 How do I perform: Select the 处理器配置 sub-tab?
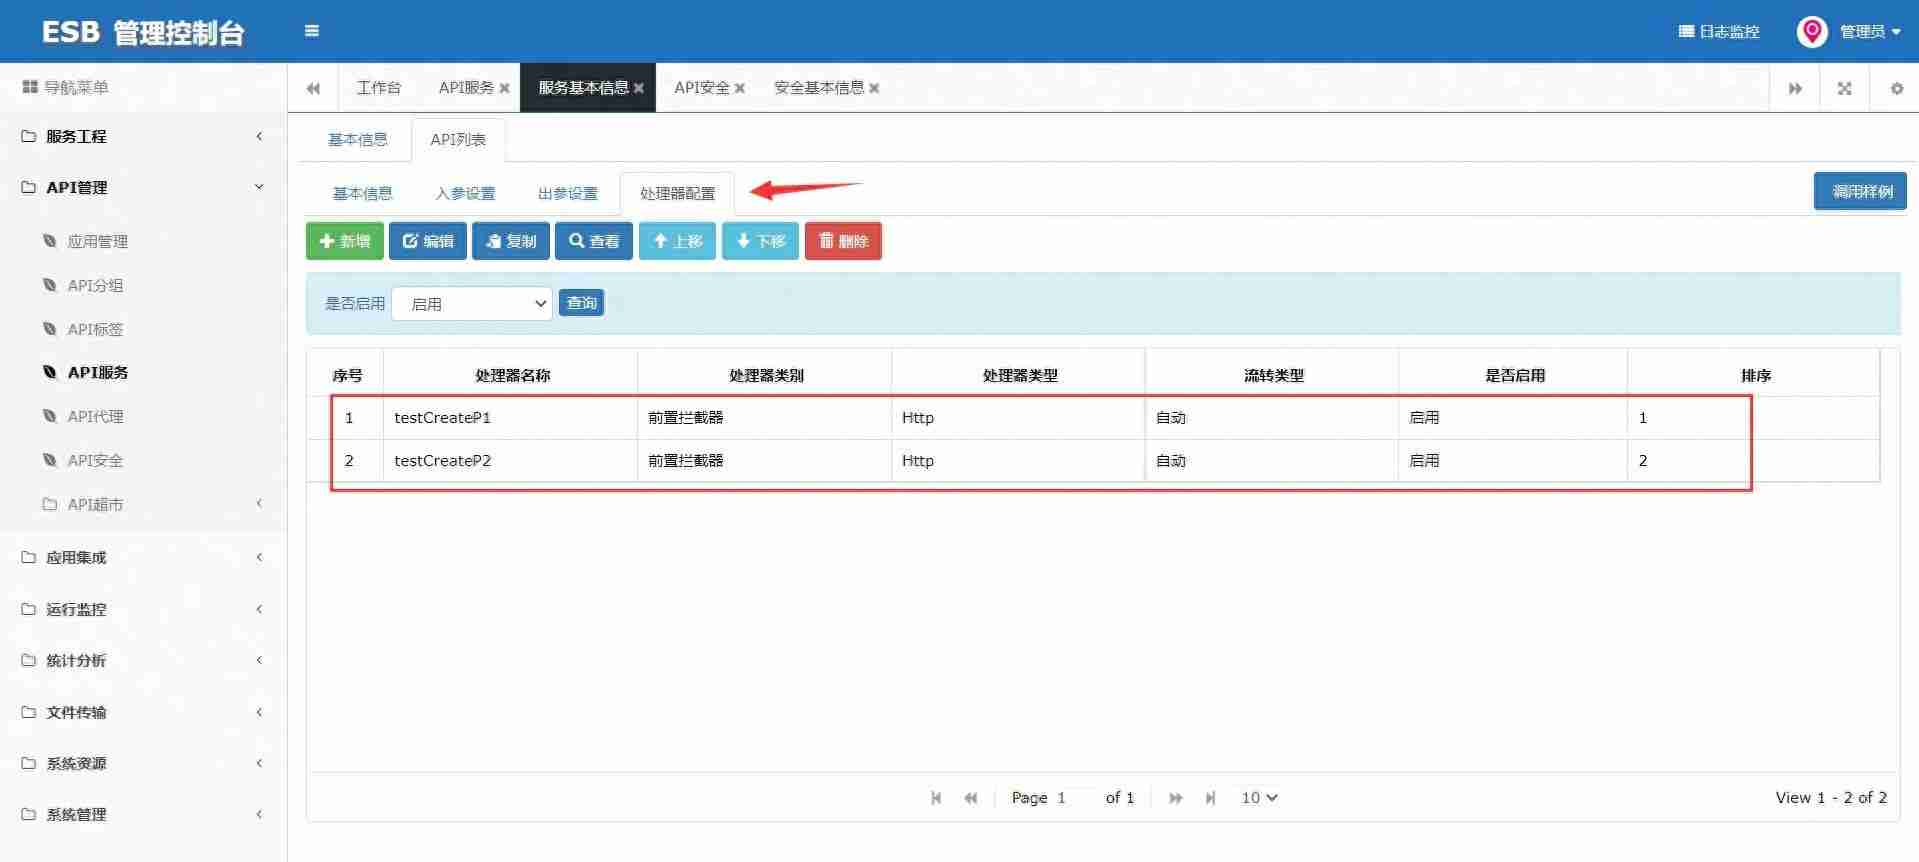(677, 194)
